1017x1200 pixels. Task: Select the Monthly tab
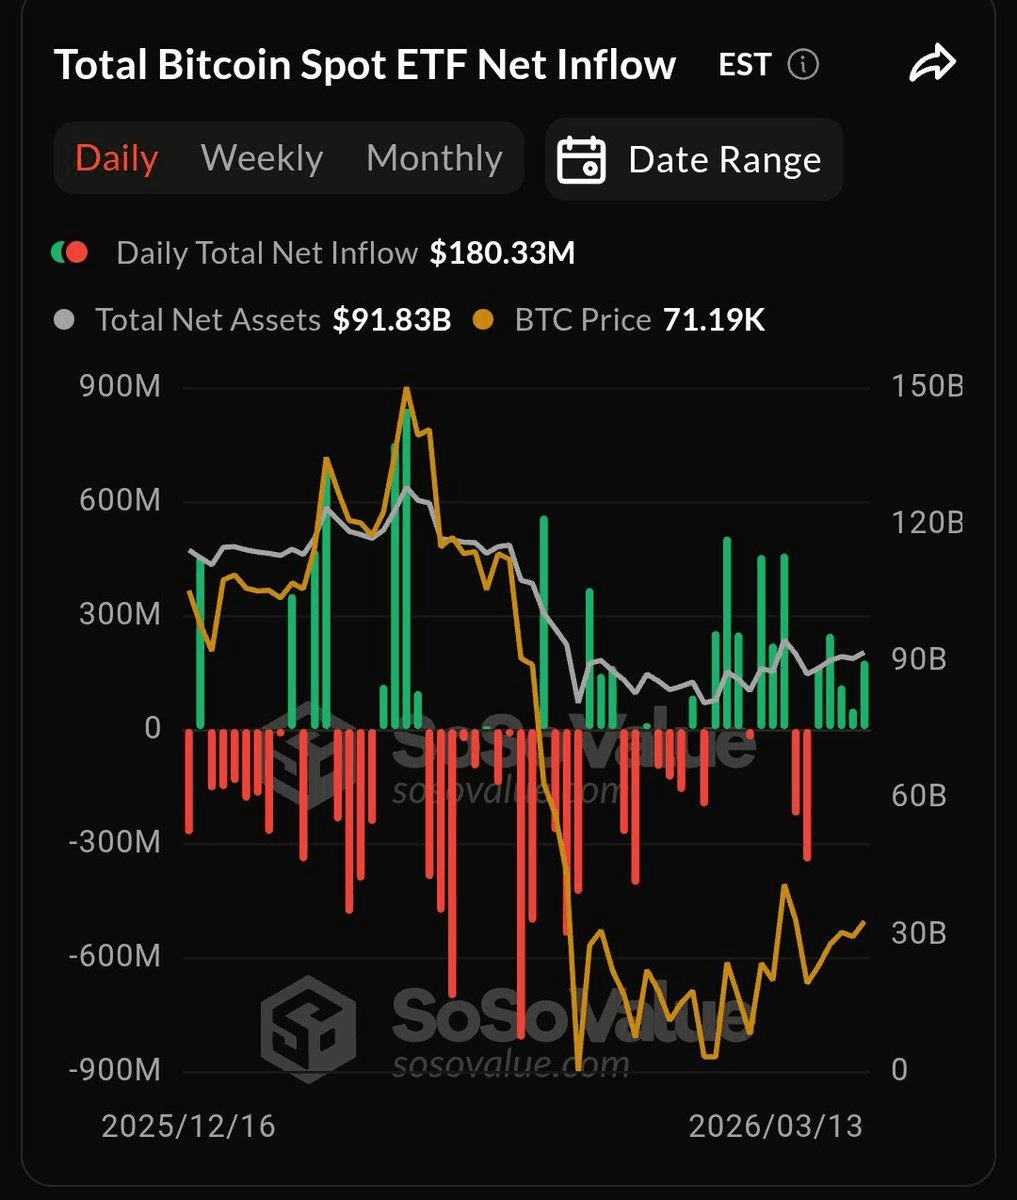tap(434, 159)
